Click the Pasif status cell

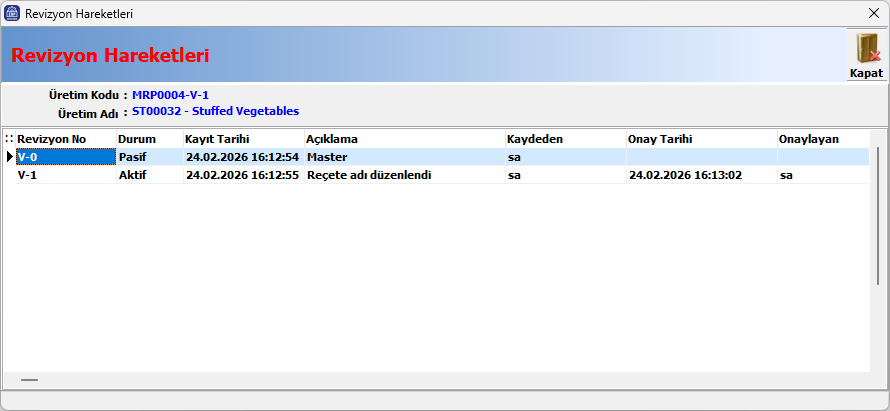pos(133,157)
